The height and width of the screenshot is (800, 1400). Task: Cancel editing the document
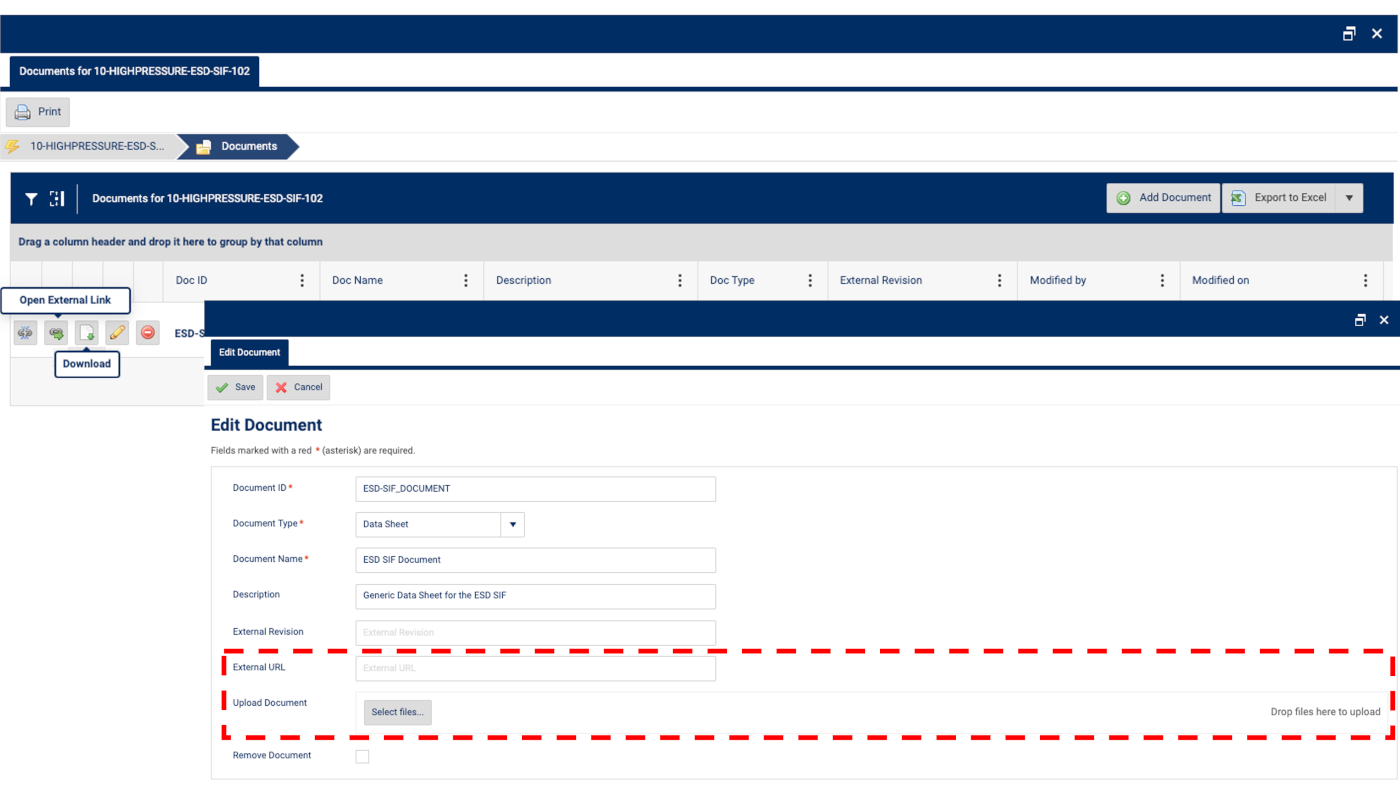[298, 387]
